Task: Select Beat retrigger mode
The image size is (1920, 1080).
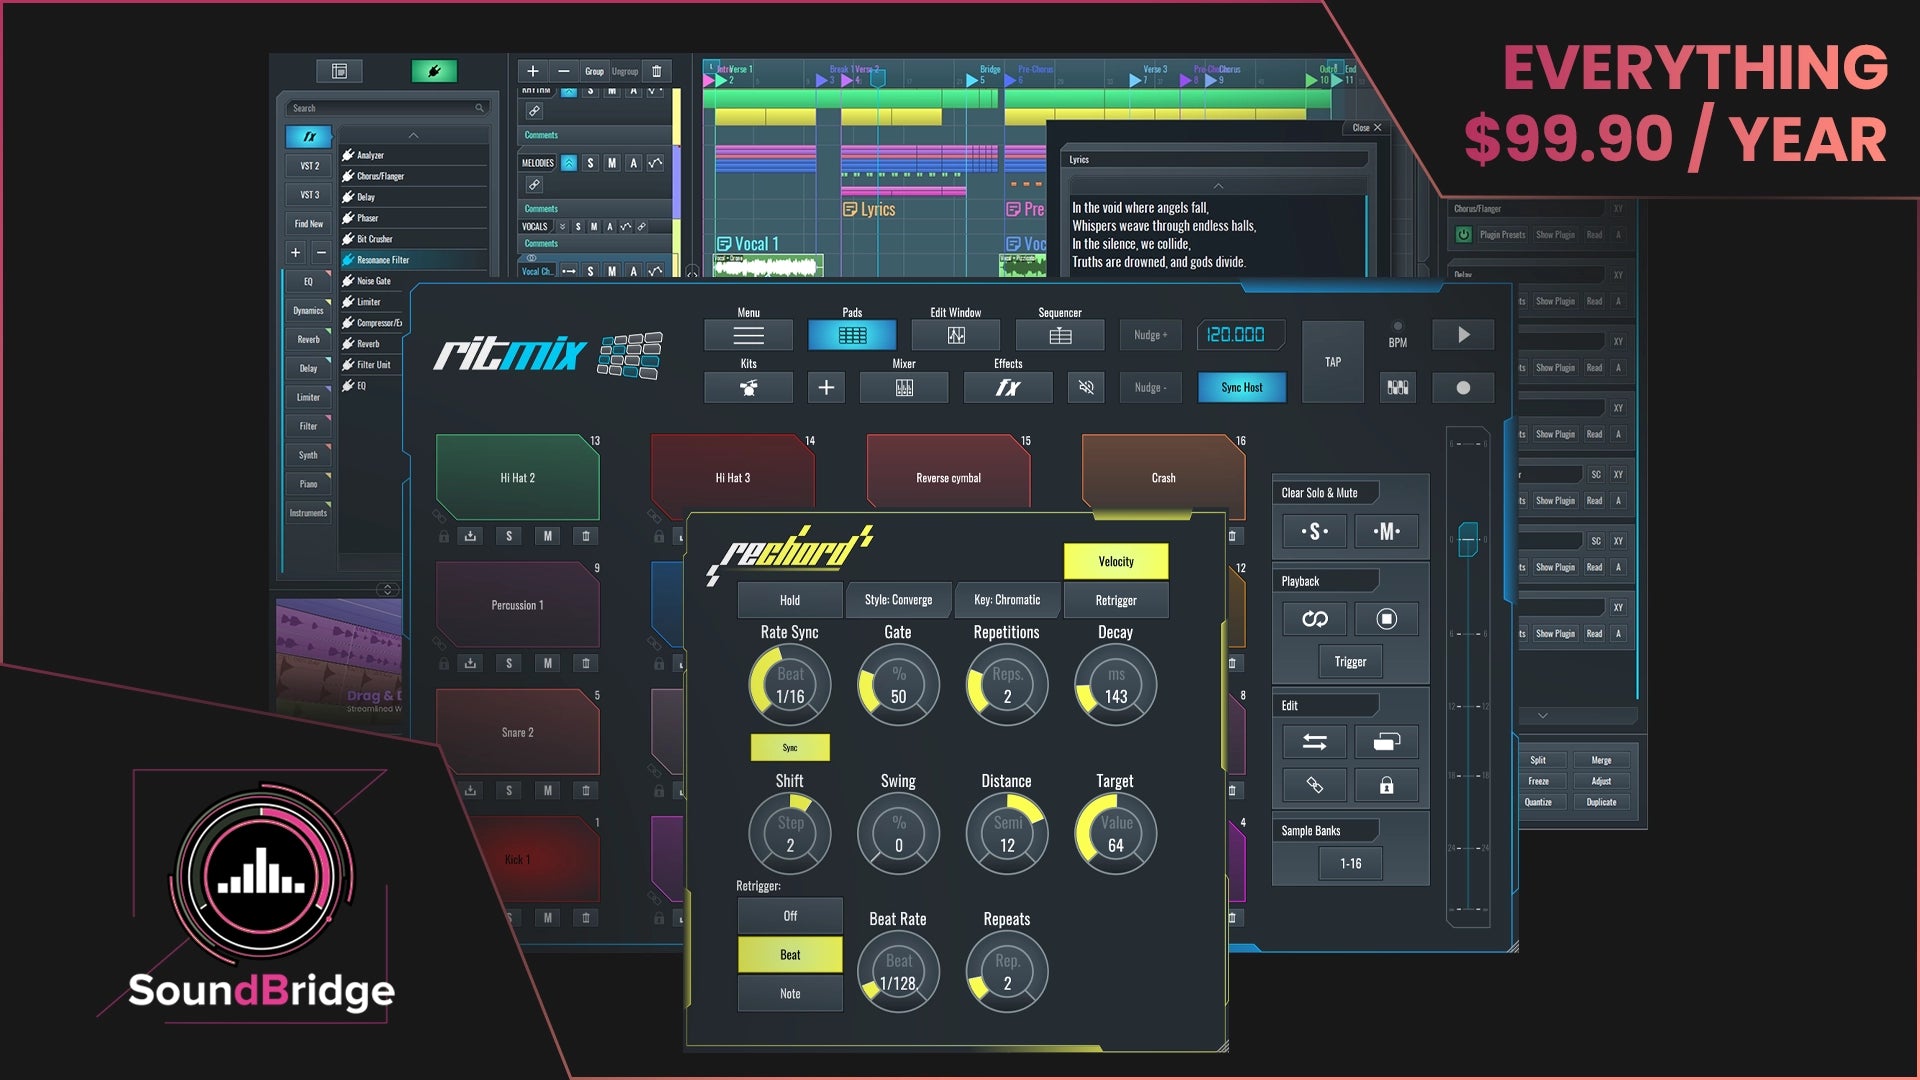Action: (x=789, y=955)
